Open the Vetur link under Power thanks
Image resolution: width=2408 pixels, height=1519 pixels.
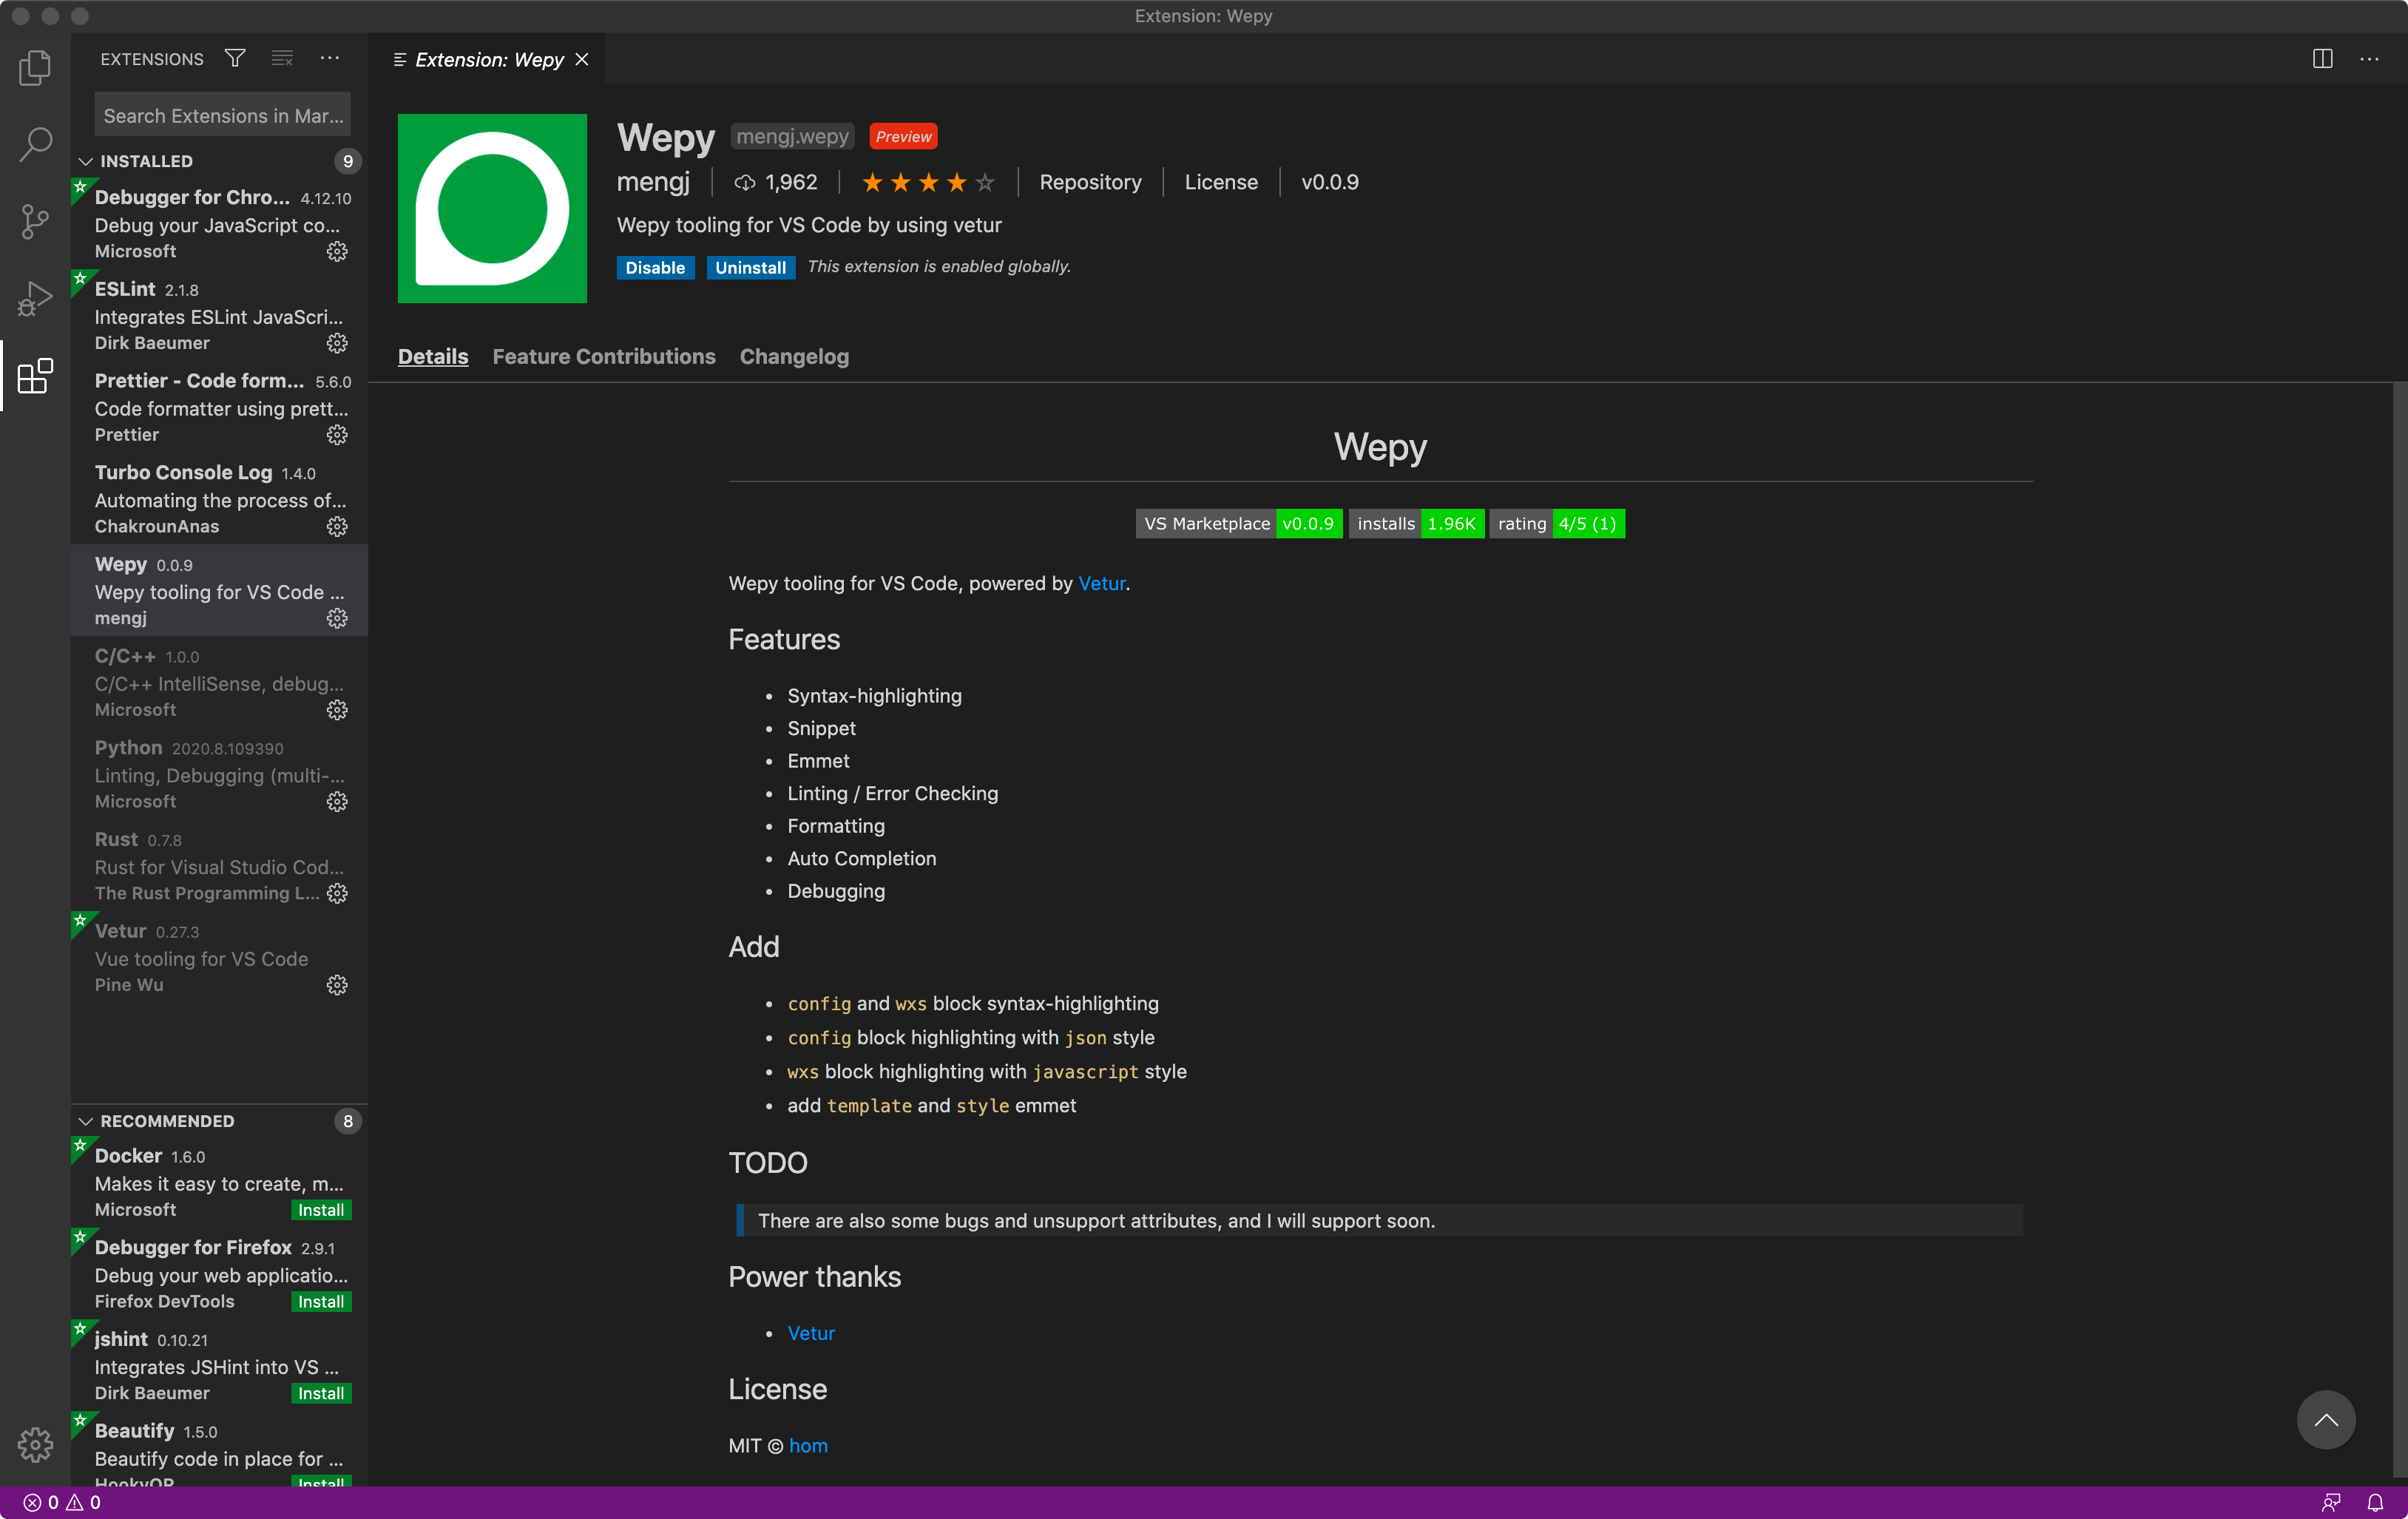click(810, 1333)
